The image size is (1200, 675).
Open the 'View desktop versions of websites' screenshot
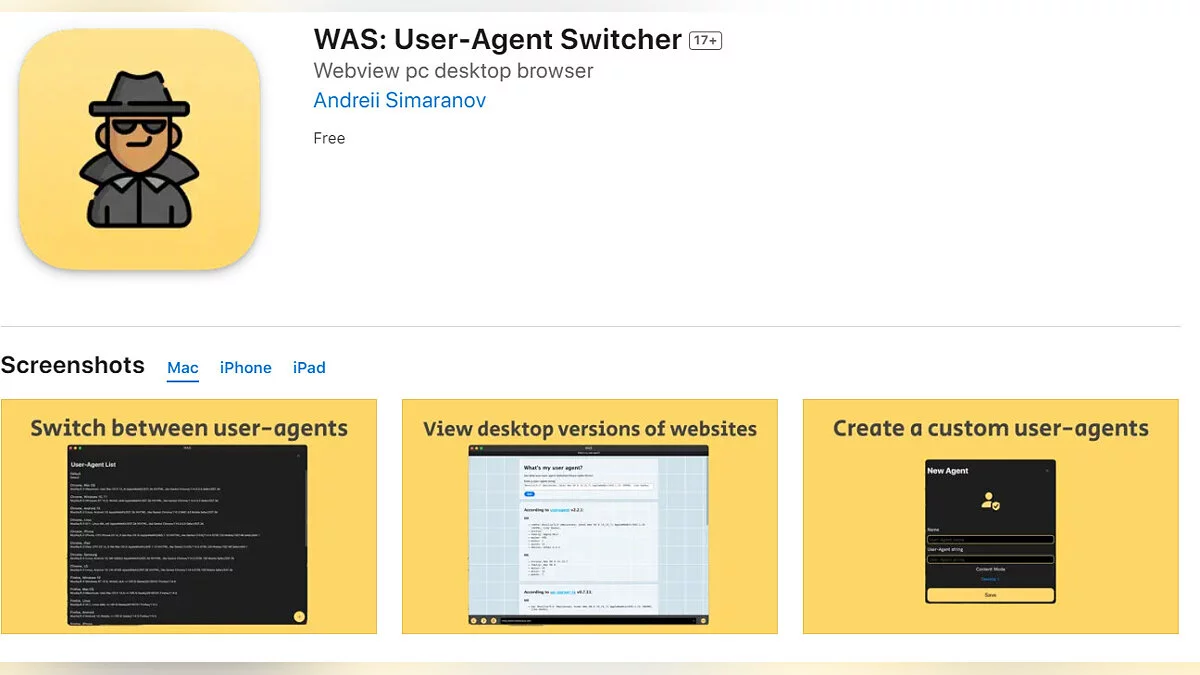point(590,516)
